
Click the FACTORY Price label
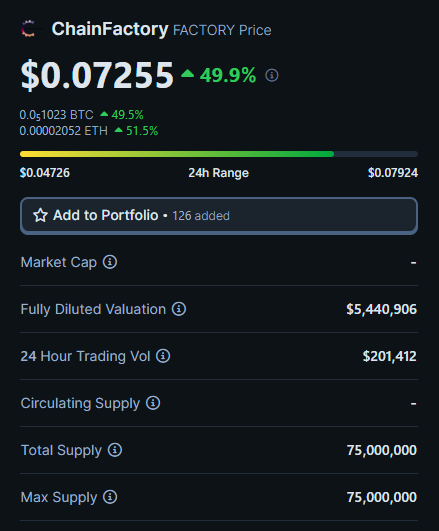[222, 30]
